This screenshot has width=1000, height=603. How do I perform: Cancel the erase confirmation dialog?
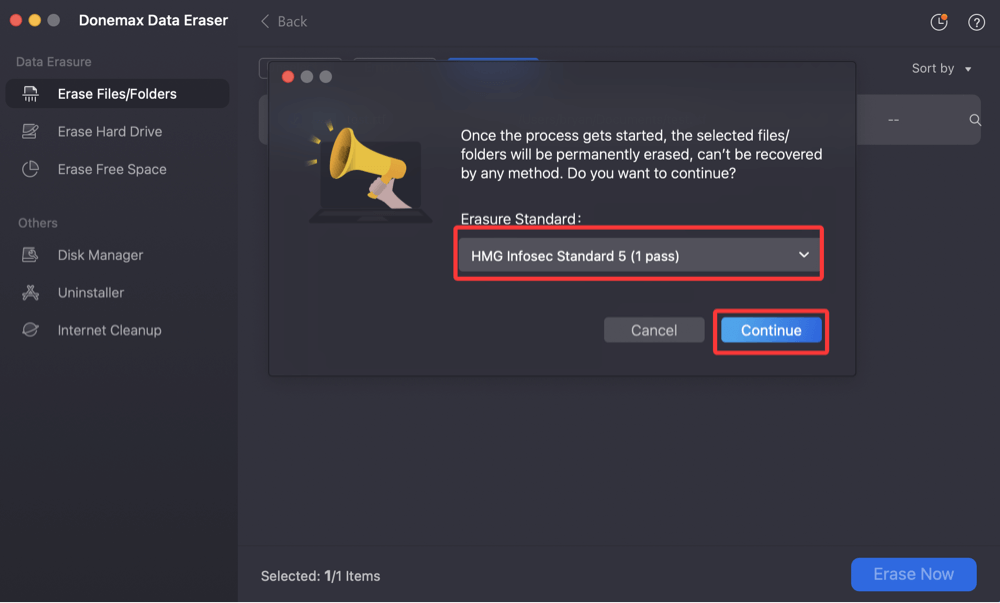(x=654, y=329)
